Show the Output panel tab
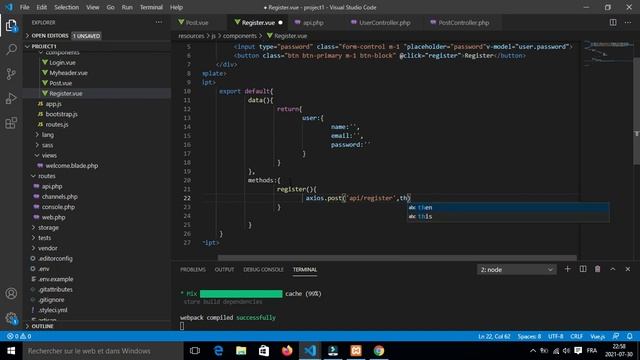This screenshot has height=360, width=640. point(224,270)
